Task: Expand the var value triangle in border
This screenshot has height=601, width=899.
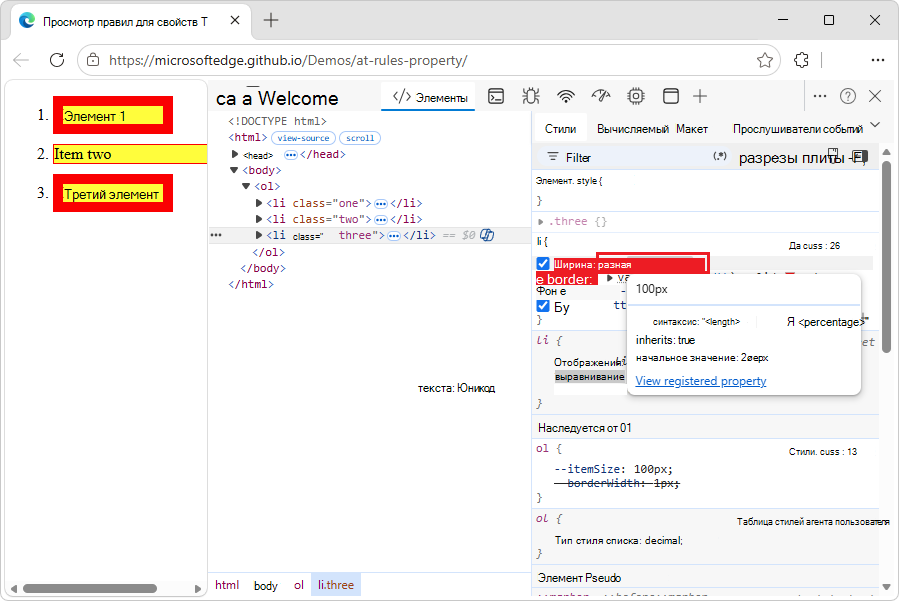Action: point(610,278)
